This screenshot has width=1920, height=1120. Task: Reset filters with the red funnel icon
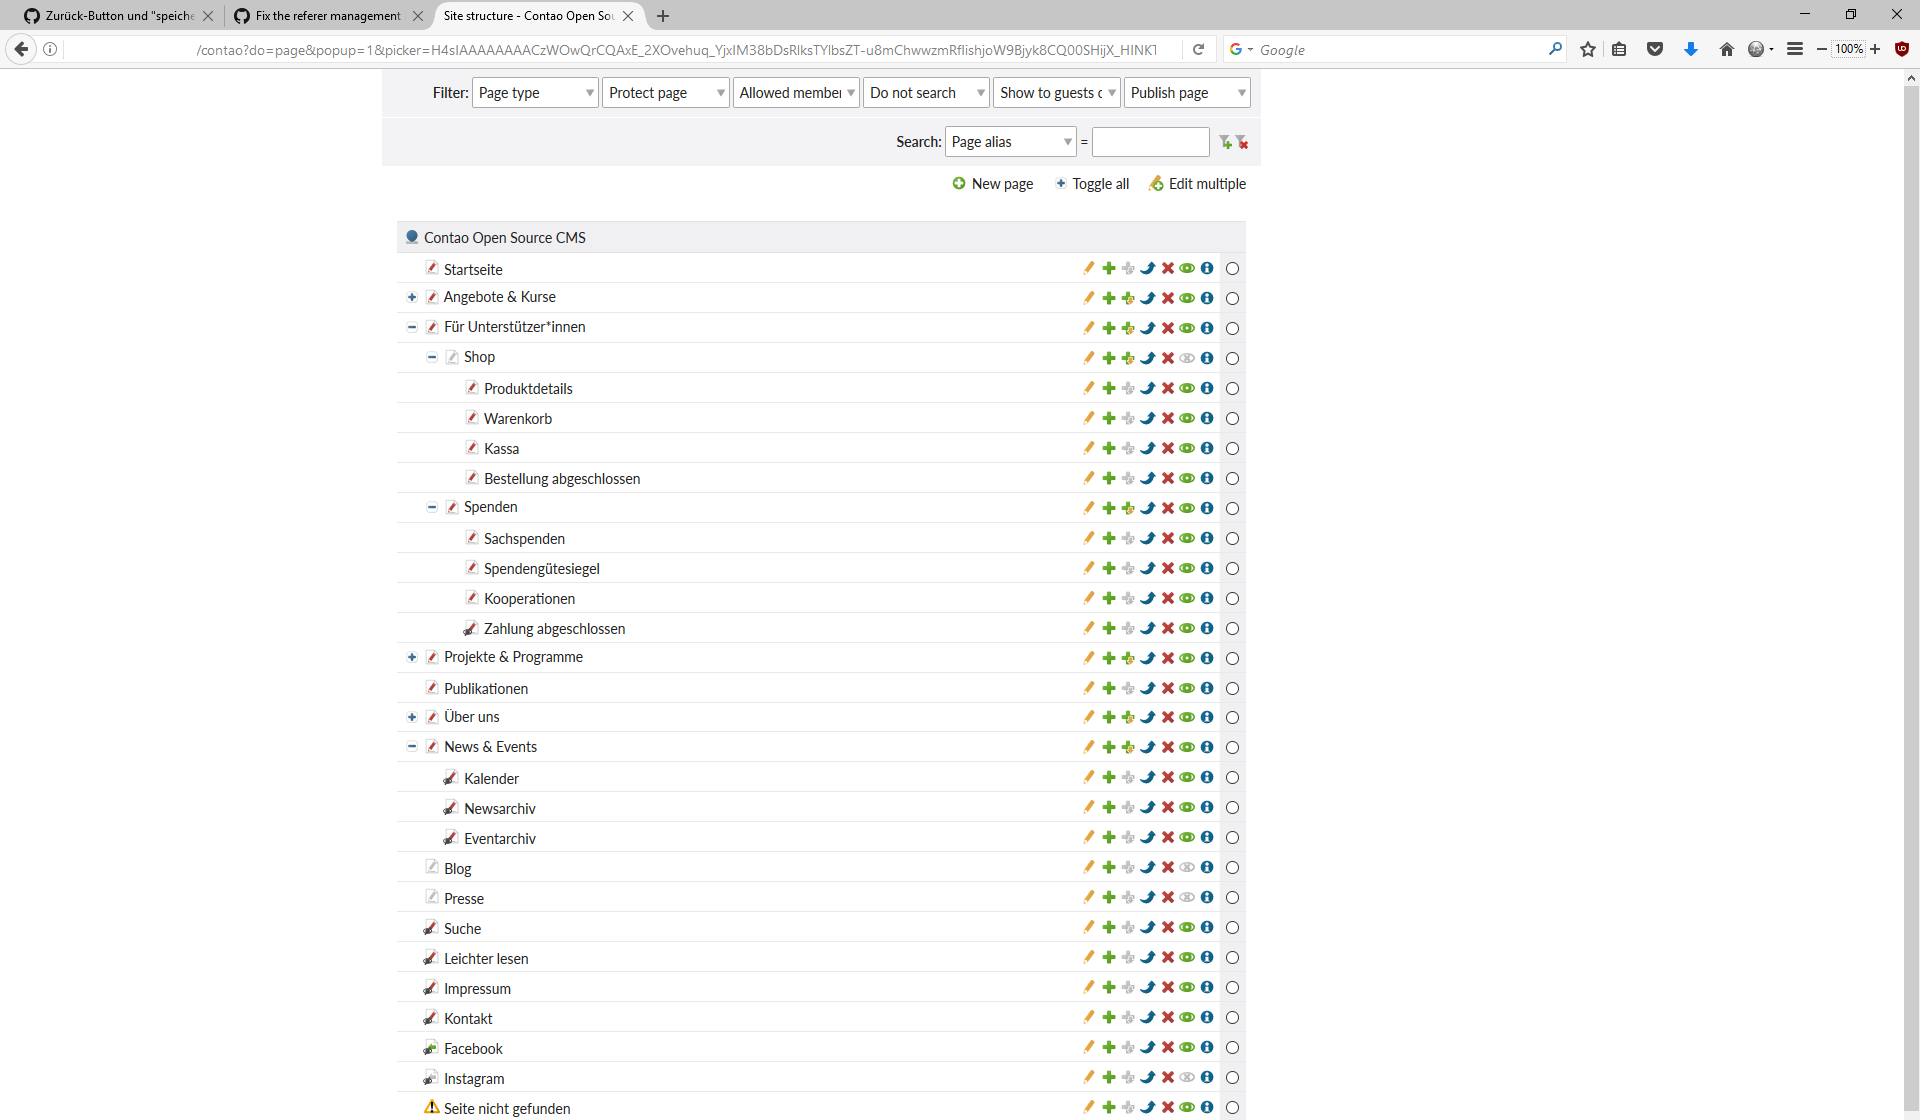click(x=1242, y=142)
